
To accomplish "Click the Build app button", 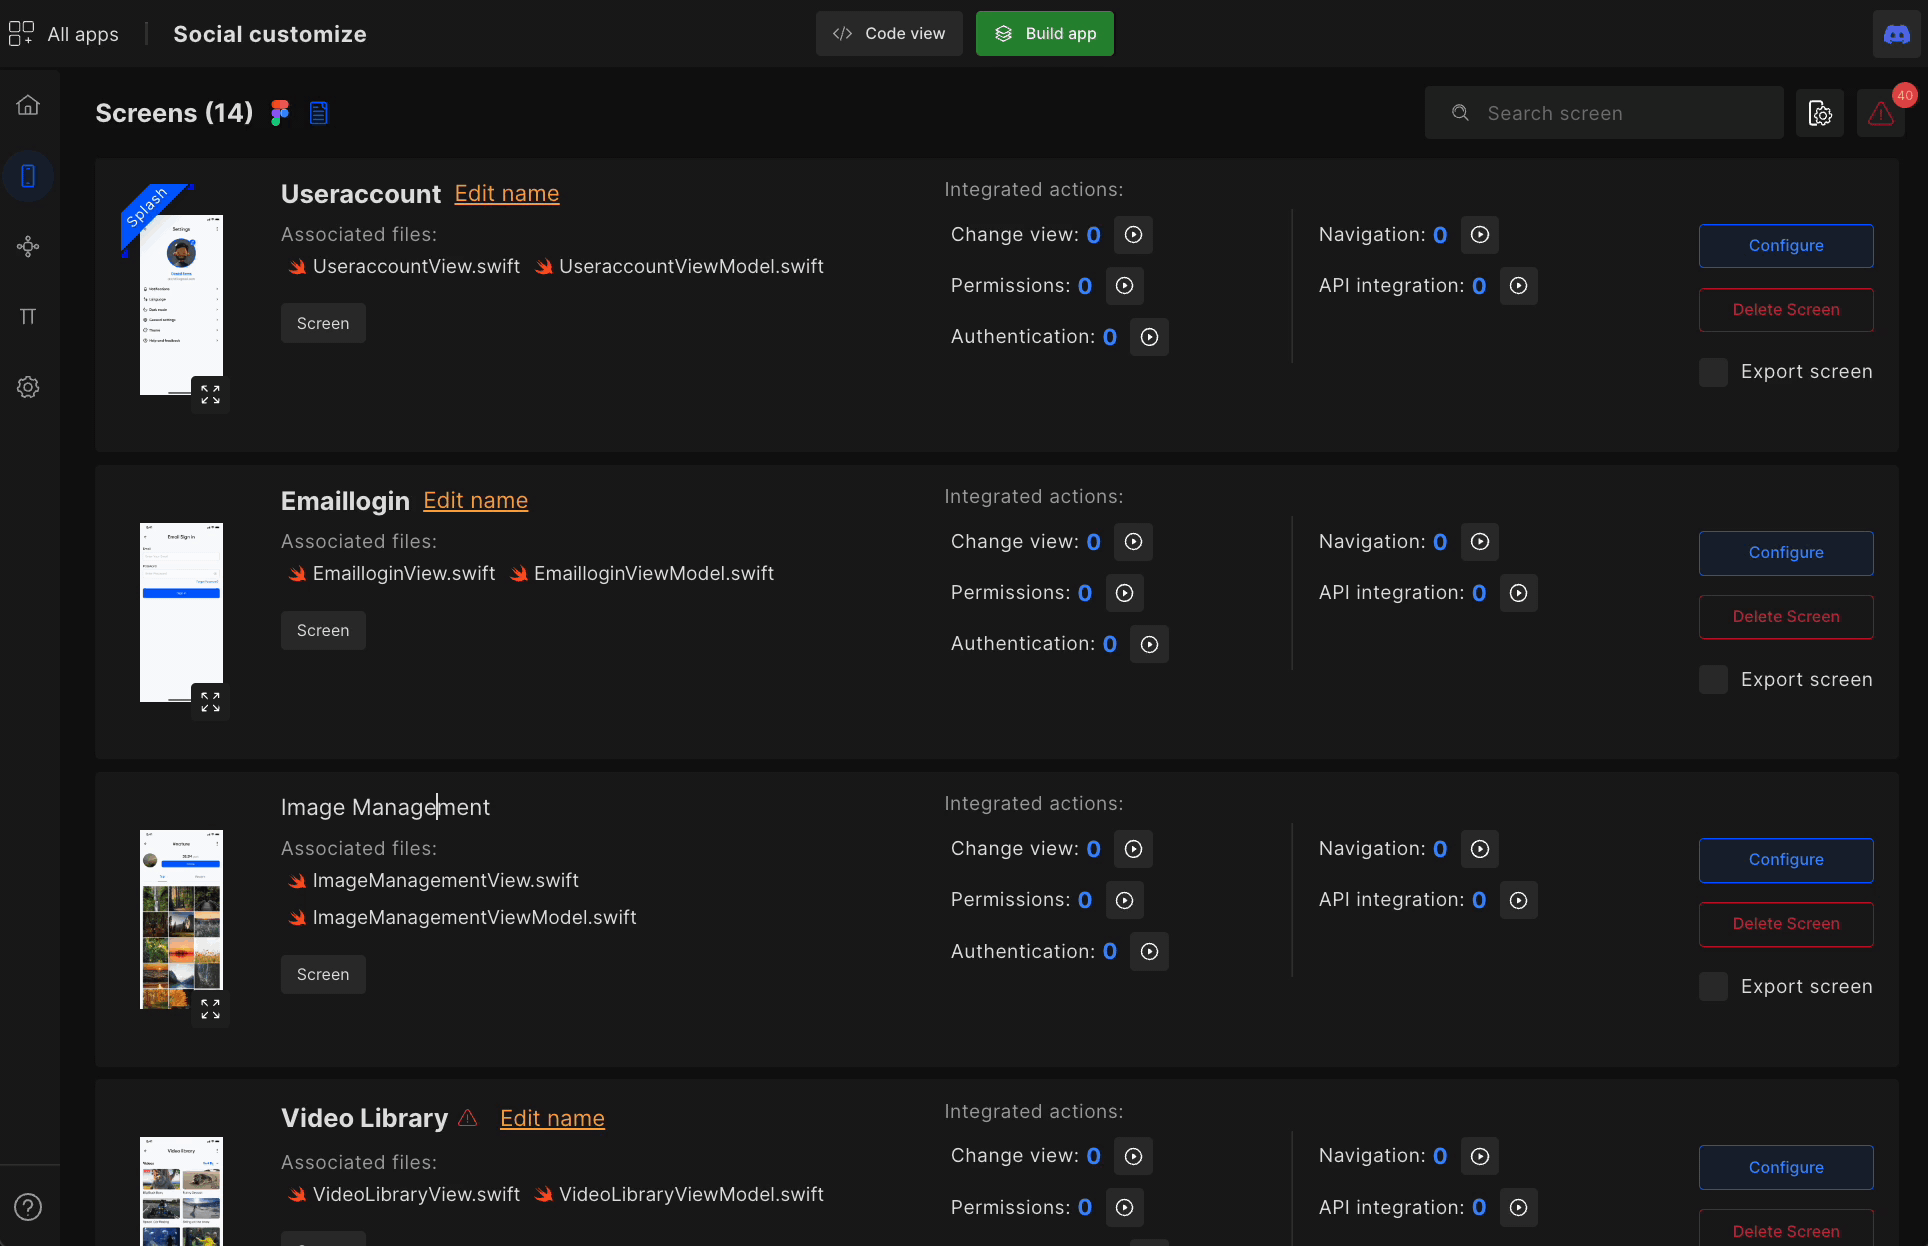I will pos(1044,34).
